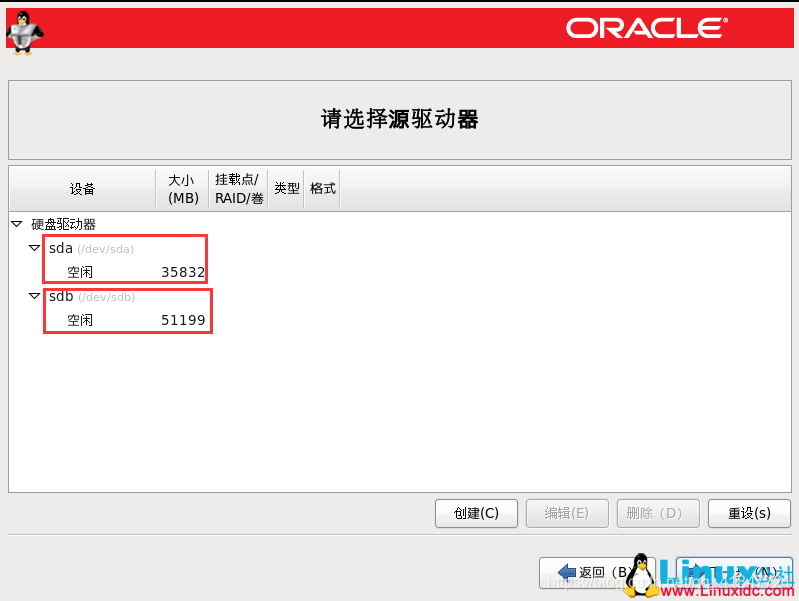Image resolution: width=799 pixels, height=601 pixels.
Task: Click the 设备 column header
Action: [x=82, y=189]
